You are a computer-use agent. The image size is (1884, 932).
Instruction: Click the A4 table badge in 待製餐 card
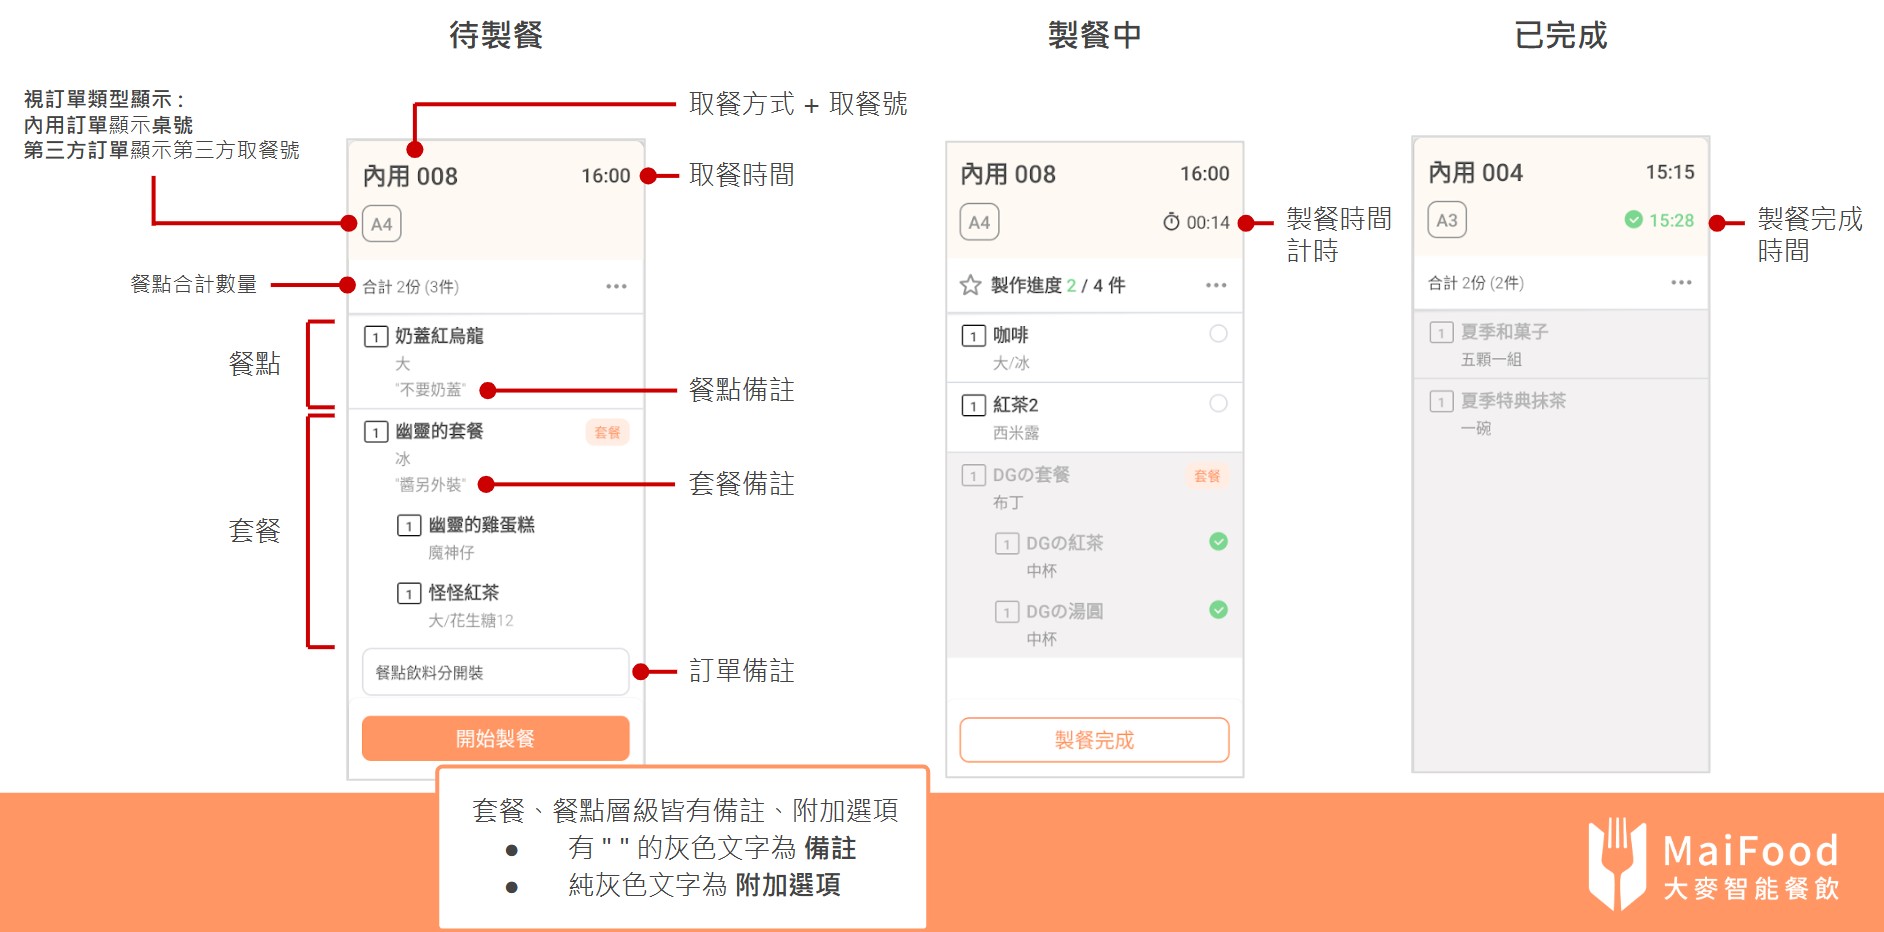pyautogui.click(x=381, y=224)
